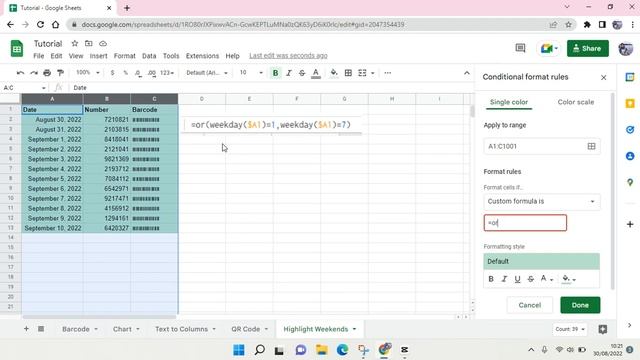Image resolution: width=640 pixels, height=360 pixels.
Task: Increase decimal places icon
Action: [x=152, y=73]
